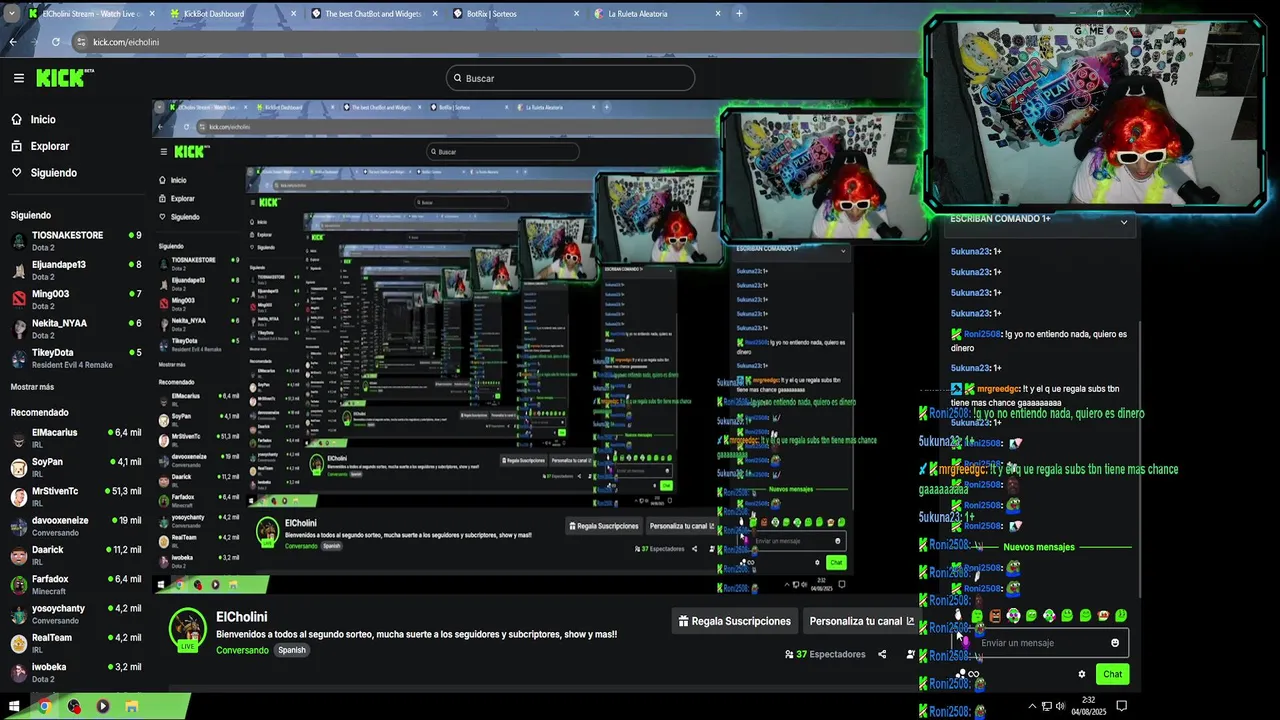Open Nekita_NYAA channel in sidebar
This screenshot has width=1280, height=720.
click(75, 328)
